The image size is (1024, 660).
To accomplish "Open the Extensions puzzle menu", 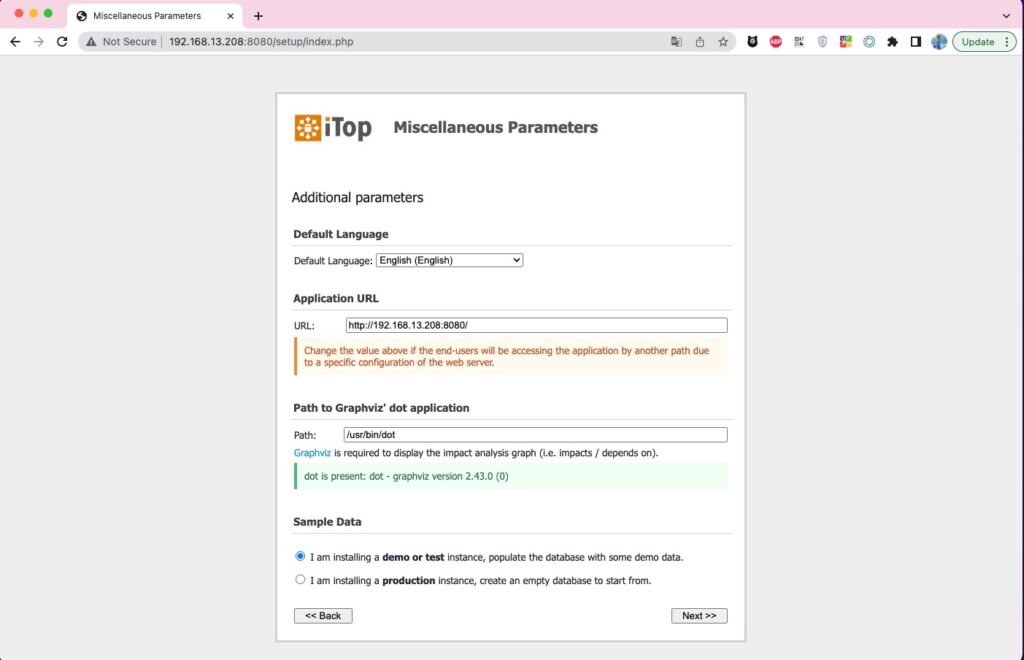I will (x=892, y=42).
